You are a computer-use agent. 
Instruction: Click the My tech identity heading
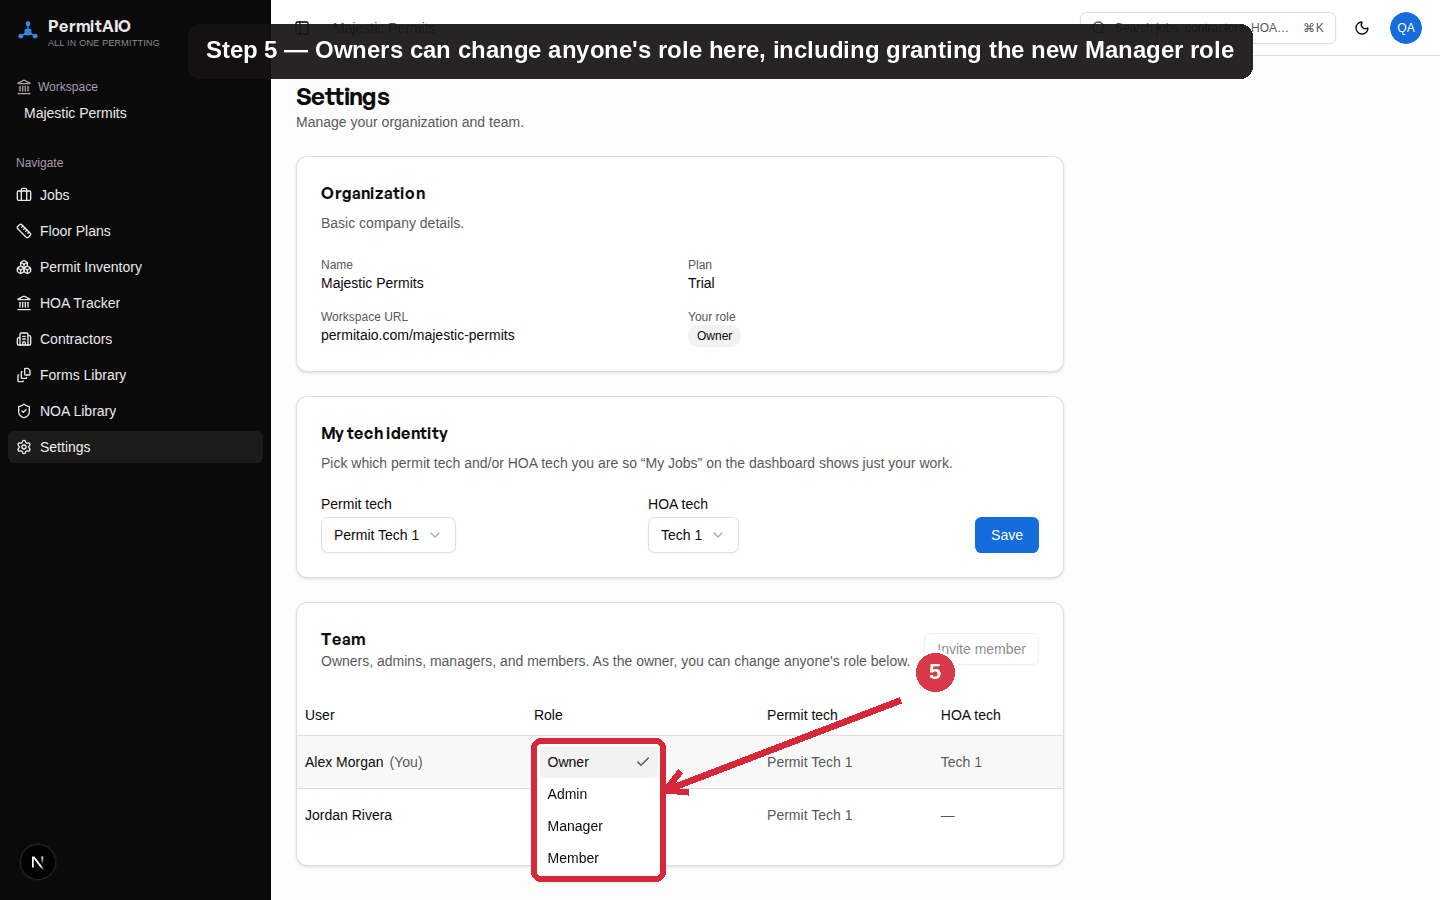384,433
